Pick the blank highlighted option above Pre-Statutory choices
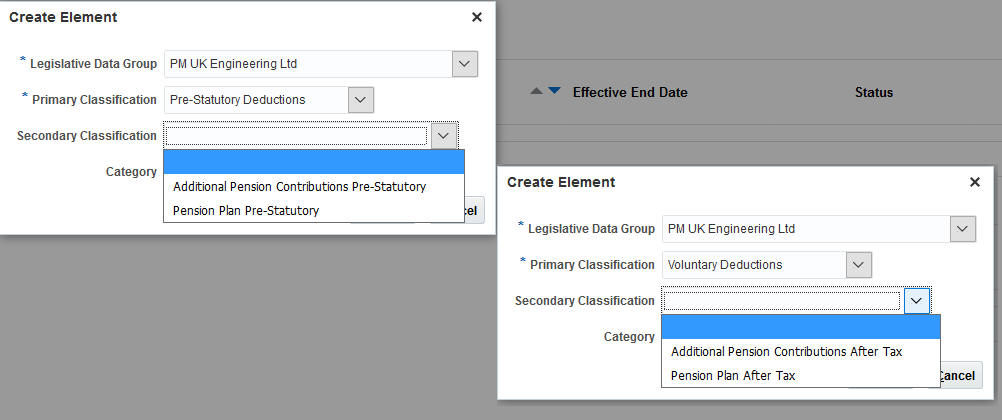Screen dimensions: 1002x420 click(x=313, y=162)
